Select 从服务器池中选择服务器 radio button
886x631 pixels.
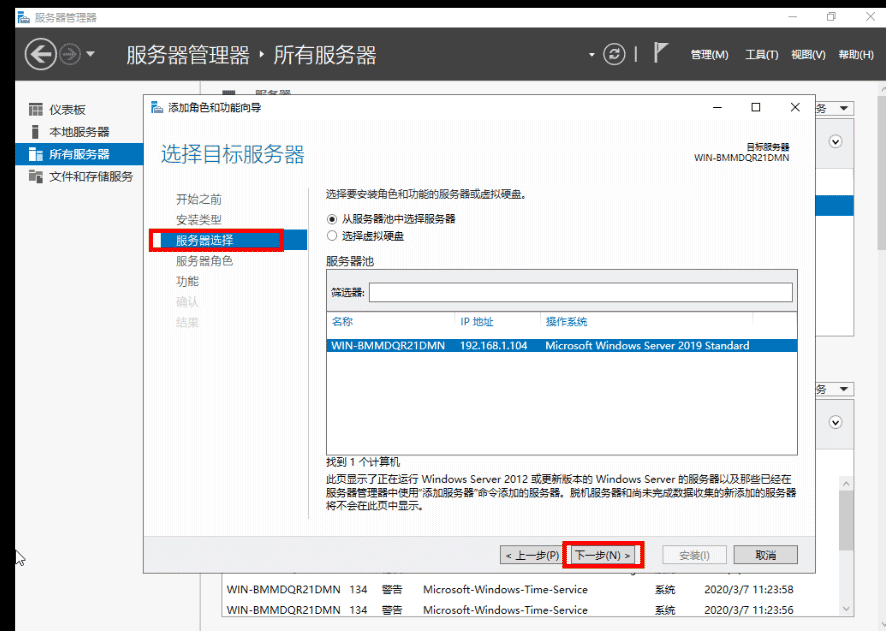[x=333, y=218]
